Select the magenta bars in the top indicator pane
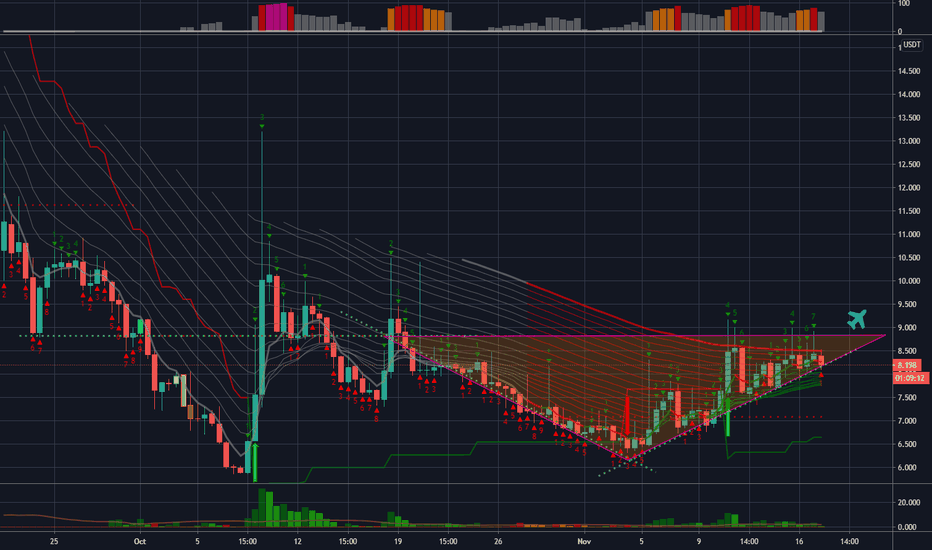 pyautogui.click(x=276, y=17)
